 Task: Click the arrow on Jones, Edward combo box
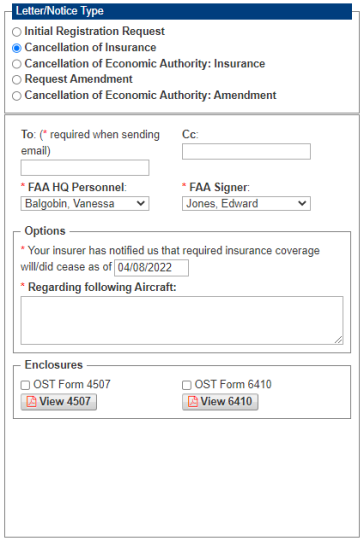(302, 204)
